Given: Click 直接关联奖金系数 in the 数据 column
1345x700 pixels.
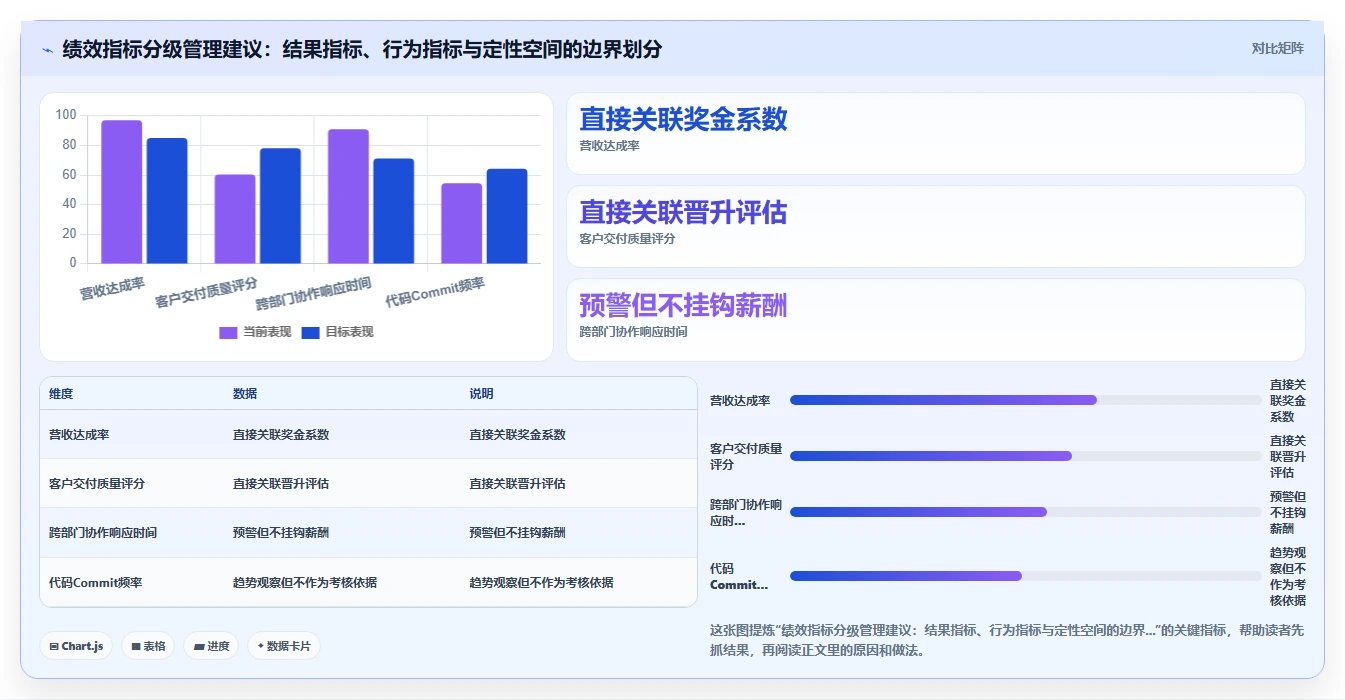Looking at the screenshot, I should [x=281, y=435].
